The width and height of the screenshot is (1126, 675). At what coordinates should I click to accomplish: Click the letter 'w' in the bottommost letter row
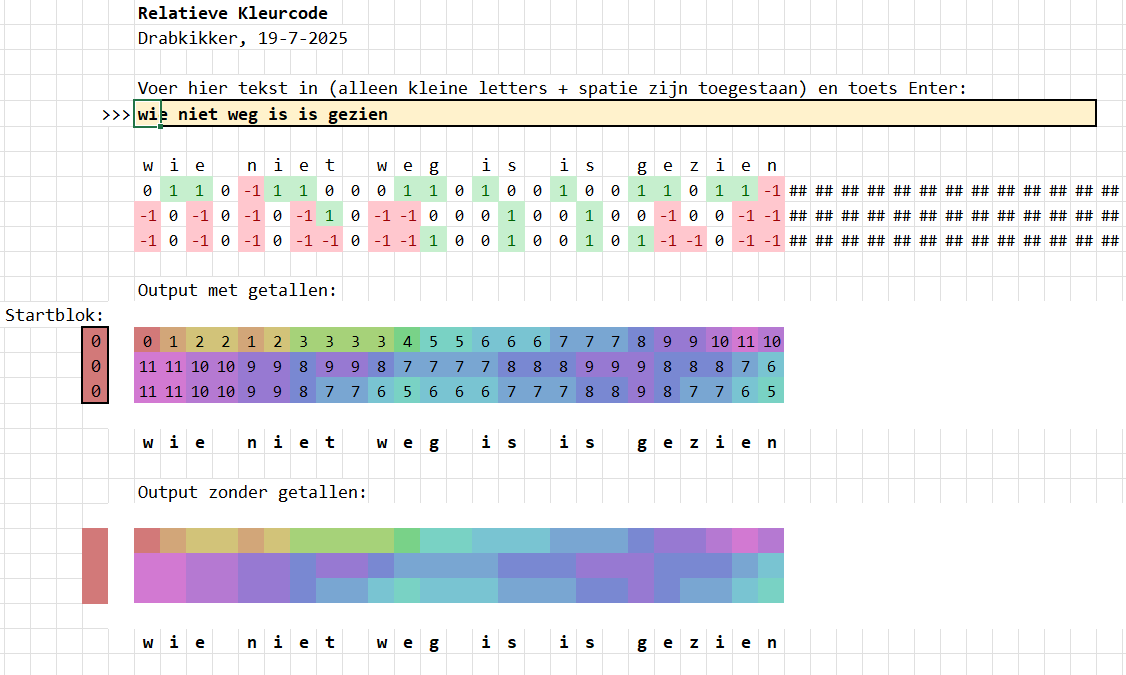click(x=147, y=642)
